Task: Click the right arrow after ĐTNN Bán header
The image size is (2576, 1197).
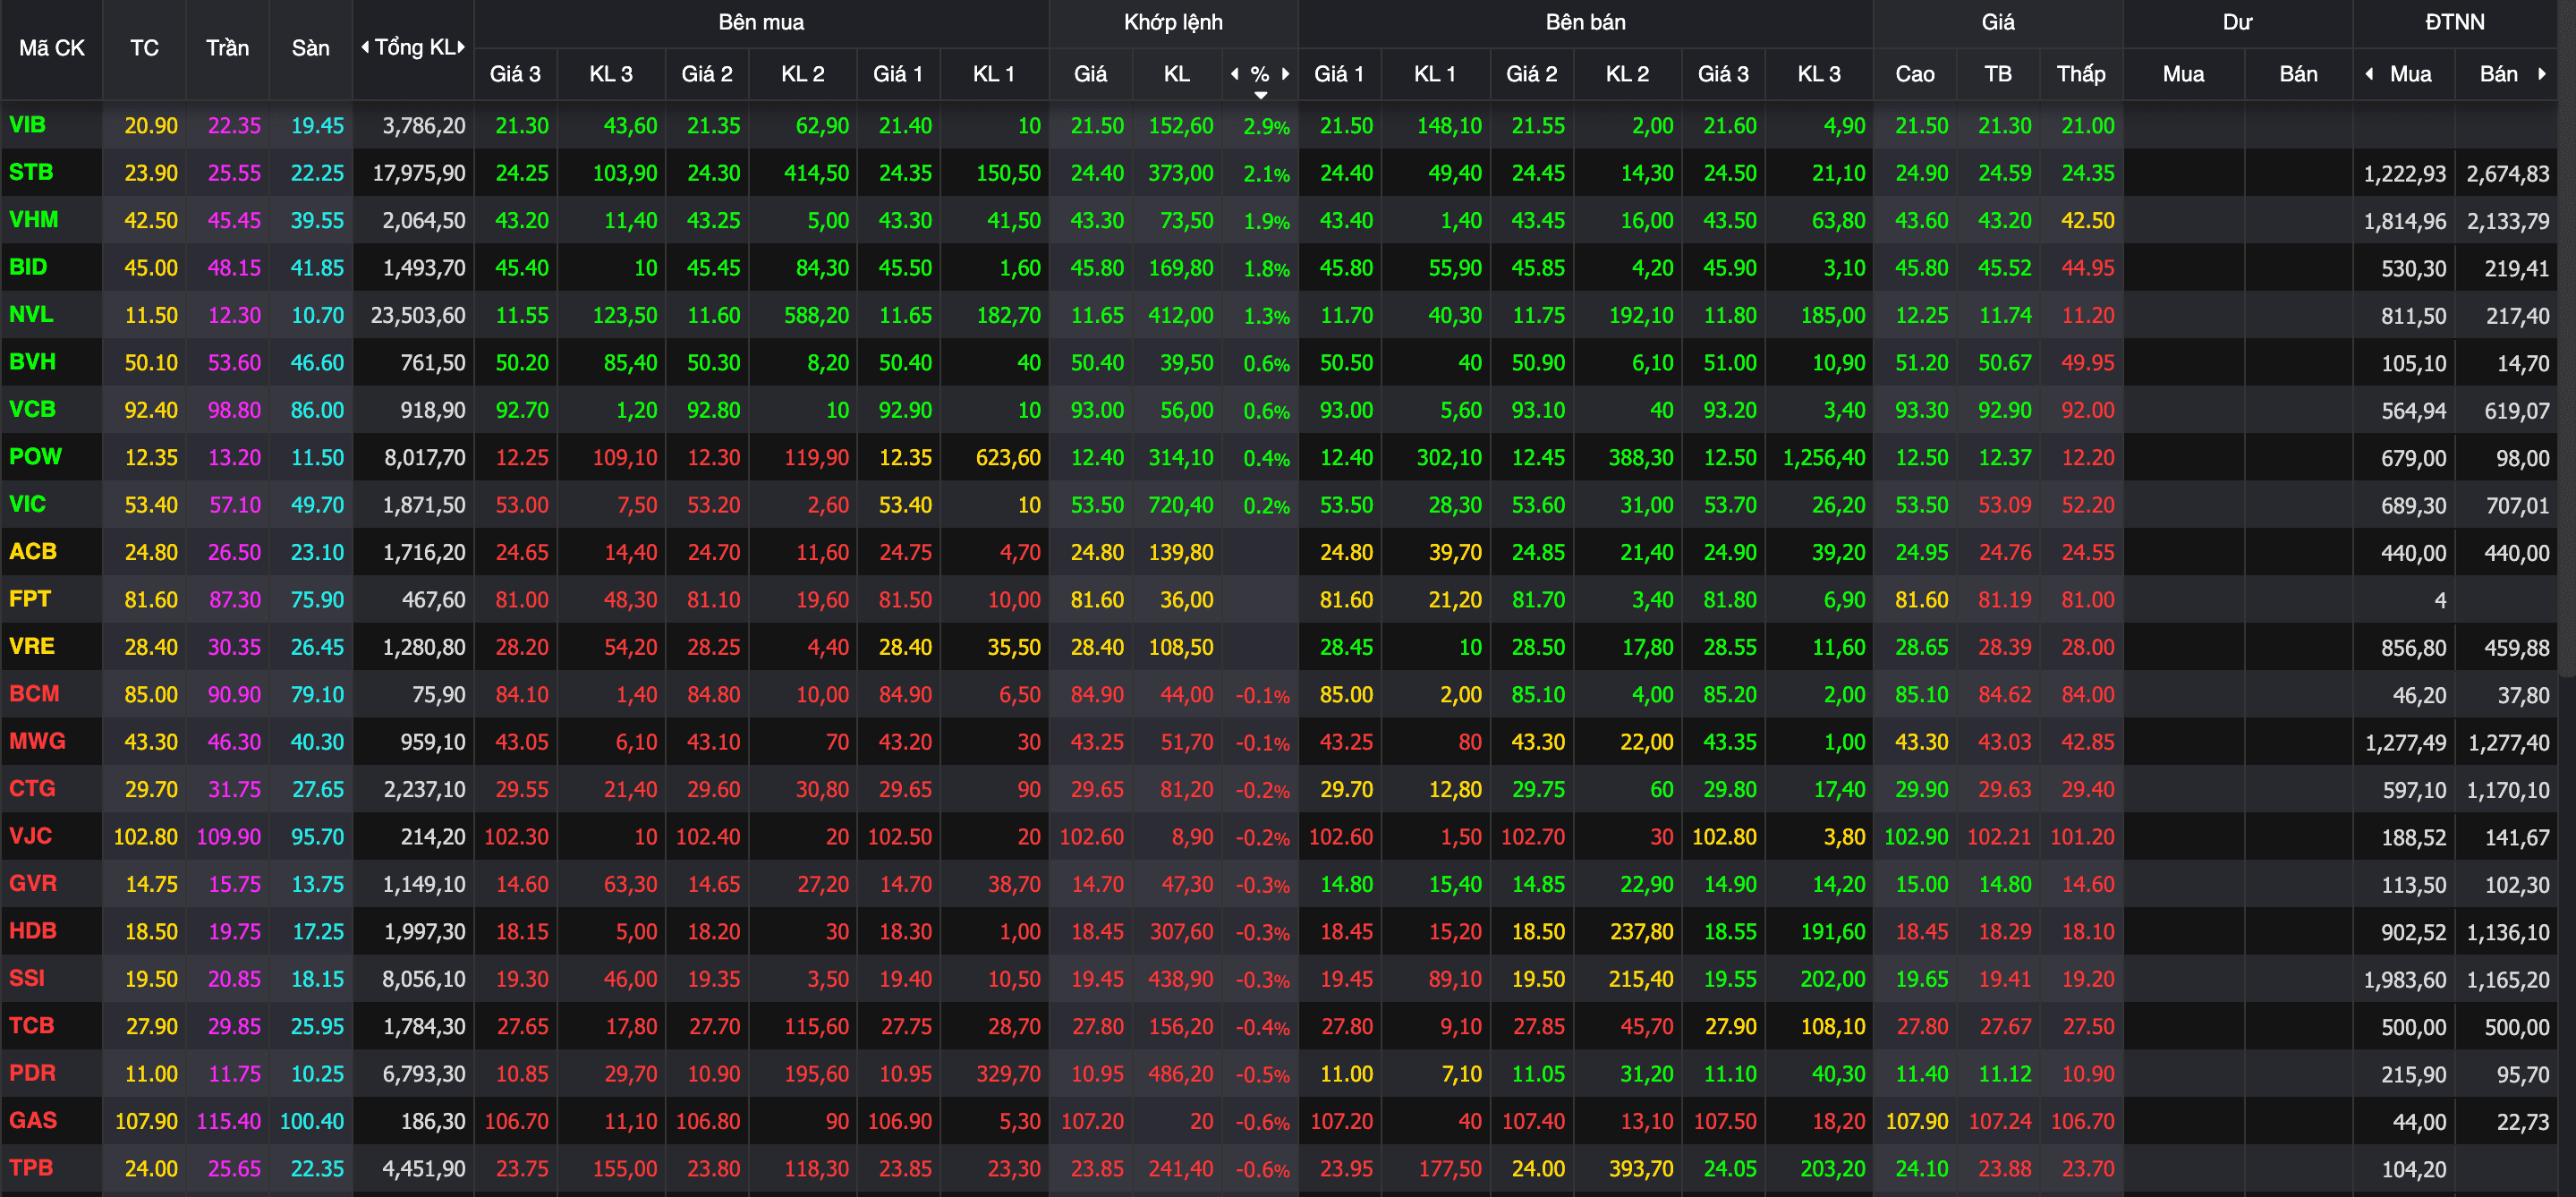Action: tap(2541, 73)
